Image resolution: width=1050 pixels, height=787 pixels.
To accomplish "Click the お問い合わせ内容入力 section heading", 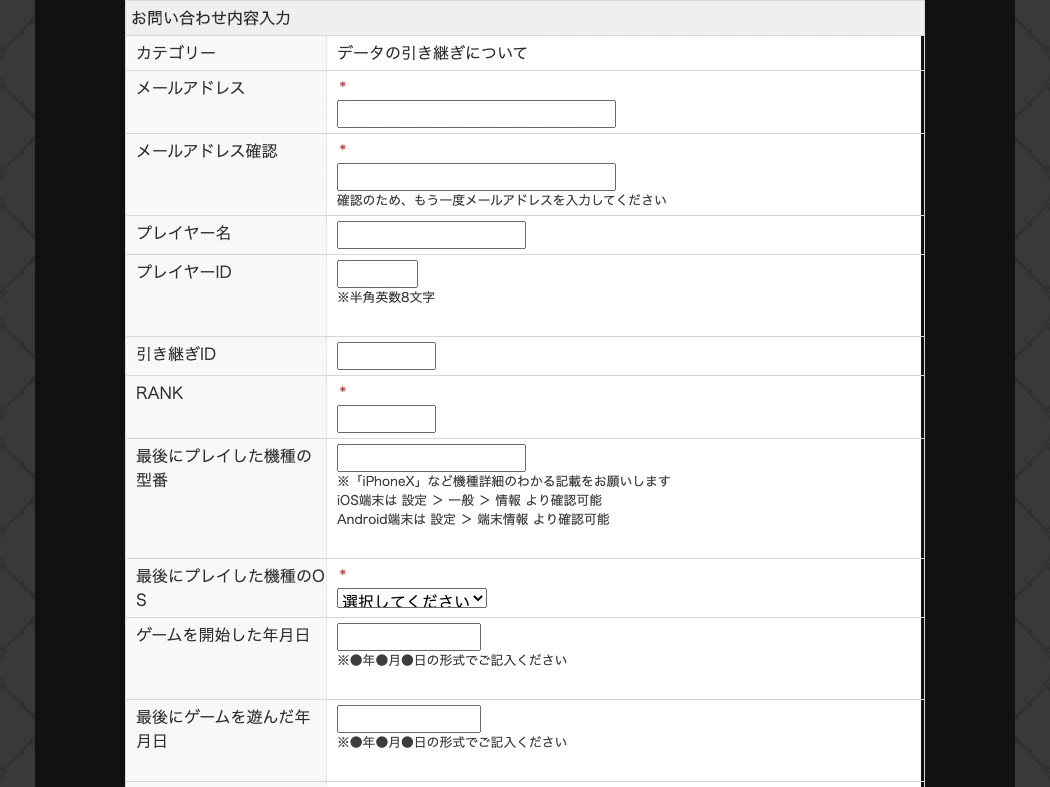I will 211,18.
